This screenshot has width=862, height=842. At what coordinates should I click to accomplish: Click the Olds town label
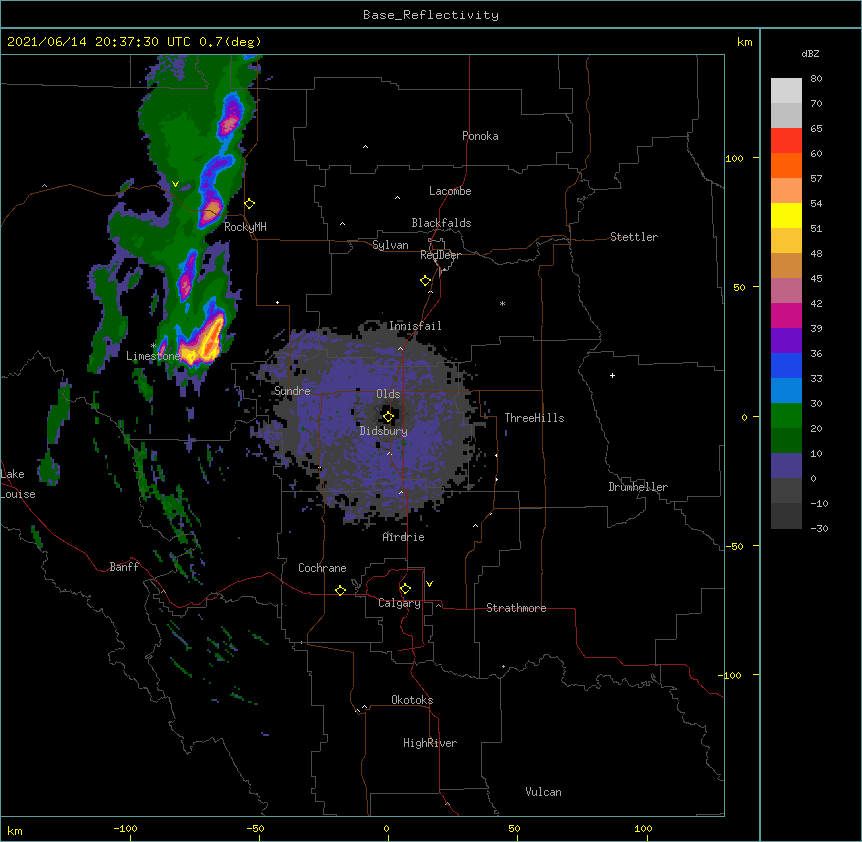(x=388, y=394)
